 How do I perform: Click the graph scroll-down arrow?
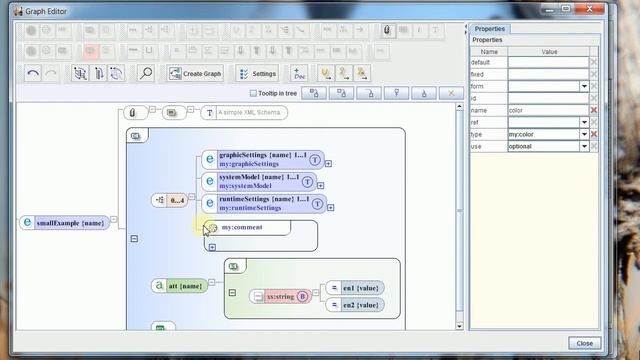pos(460,326)
